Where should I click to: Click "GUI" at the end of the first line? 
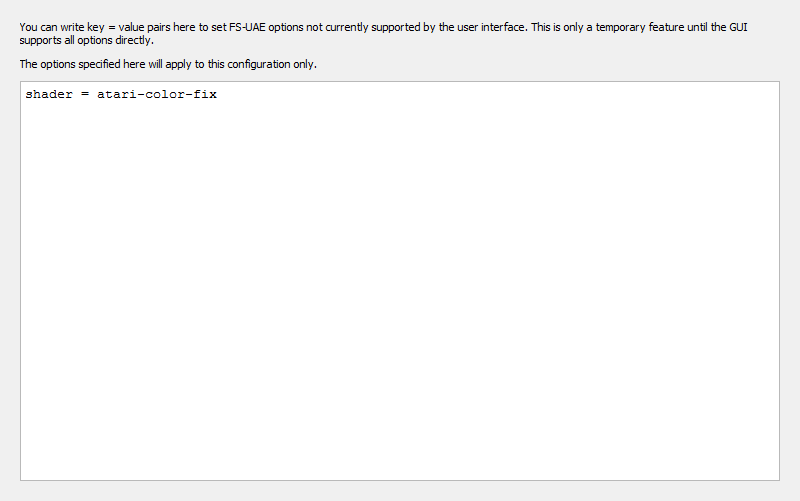(x=738, y=27)
